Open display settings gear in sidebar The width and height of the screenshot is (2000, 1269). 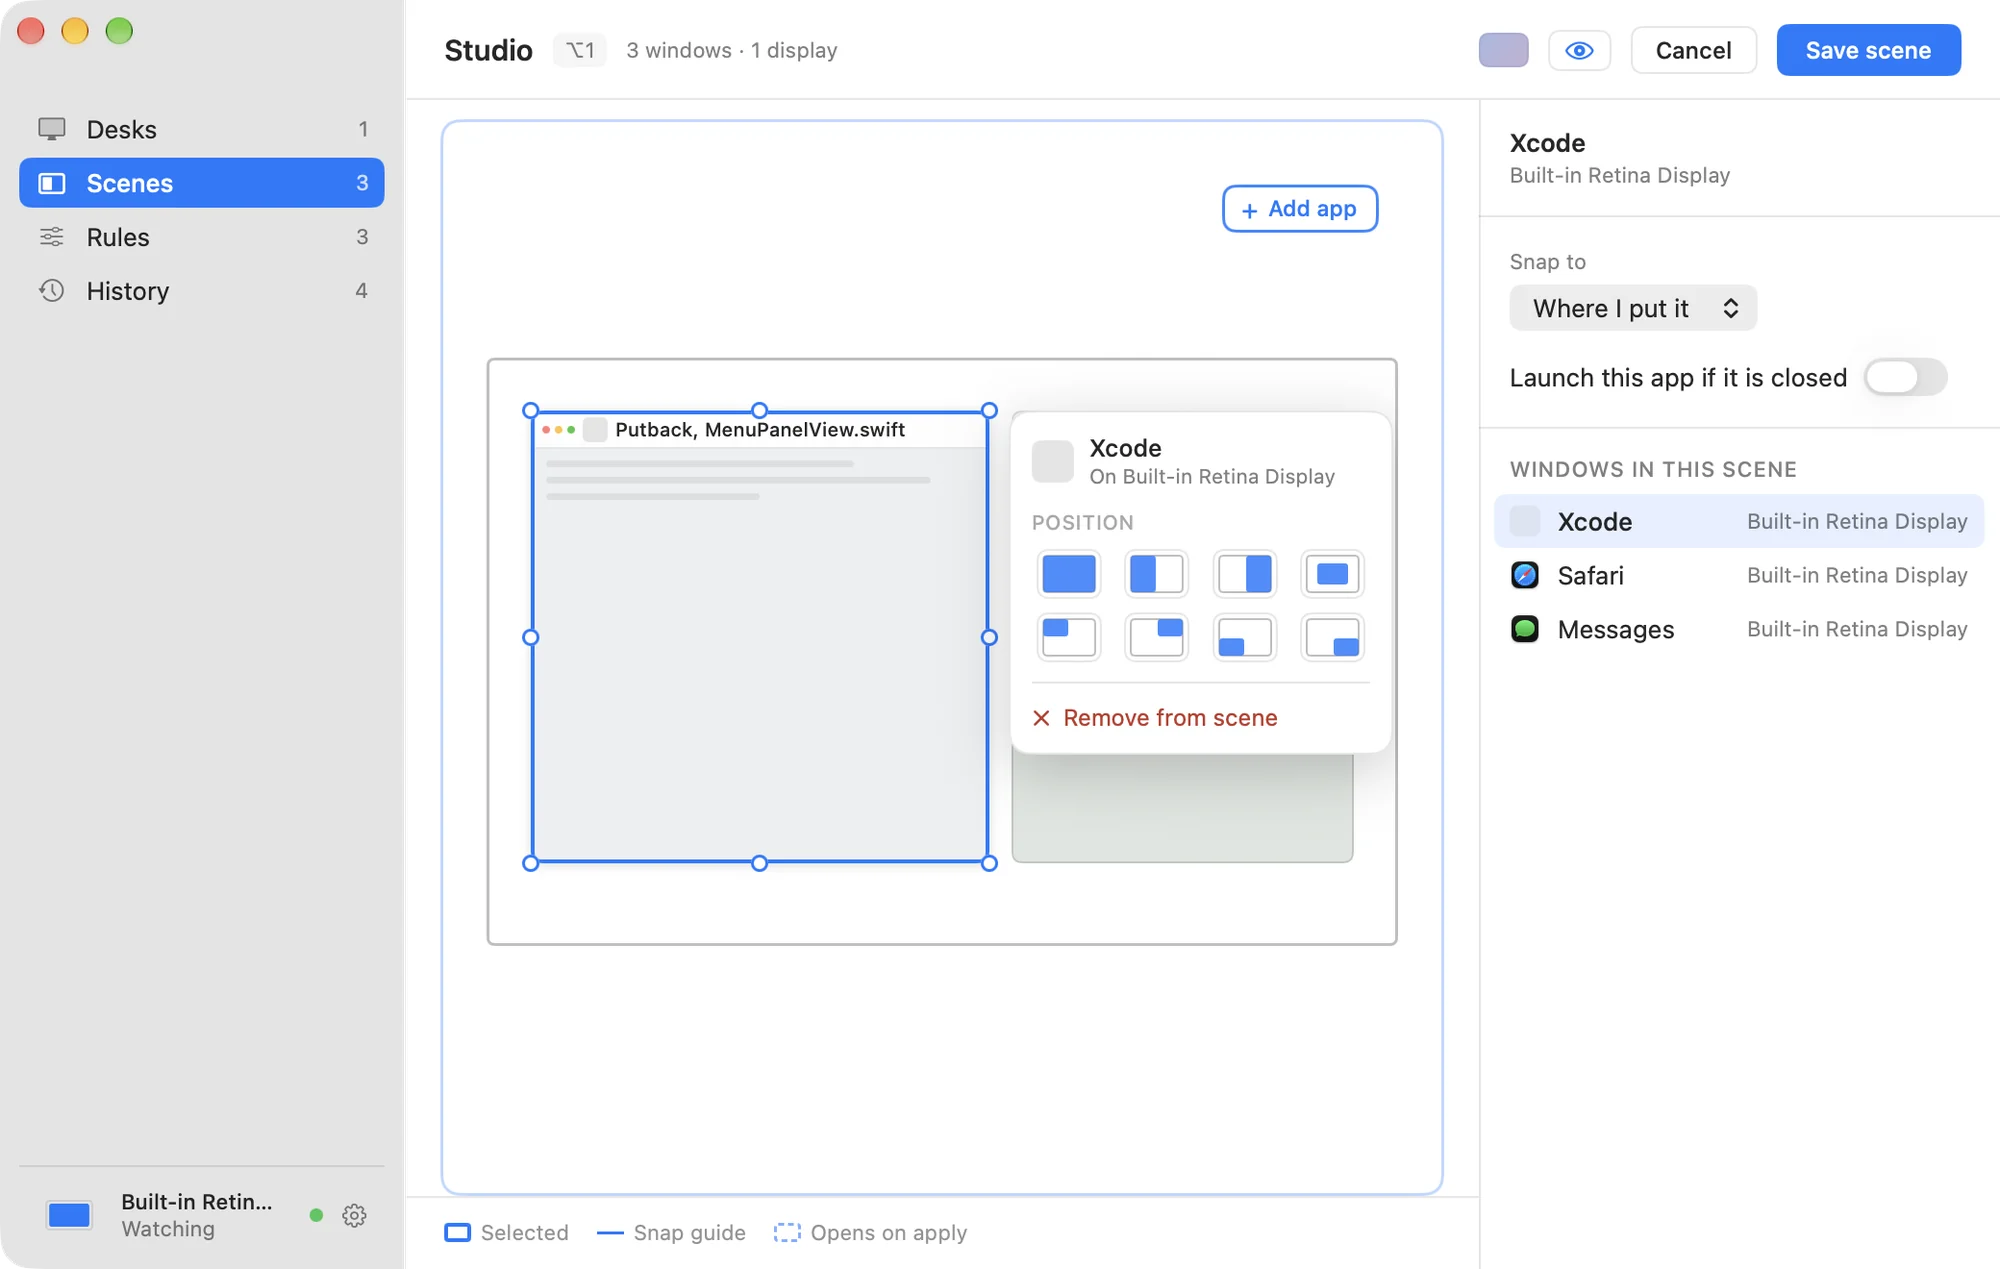pos(354,1215)
